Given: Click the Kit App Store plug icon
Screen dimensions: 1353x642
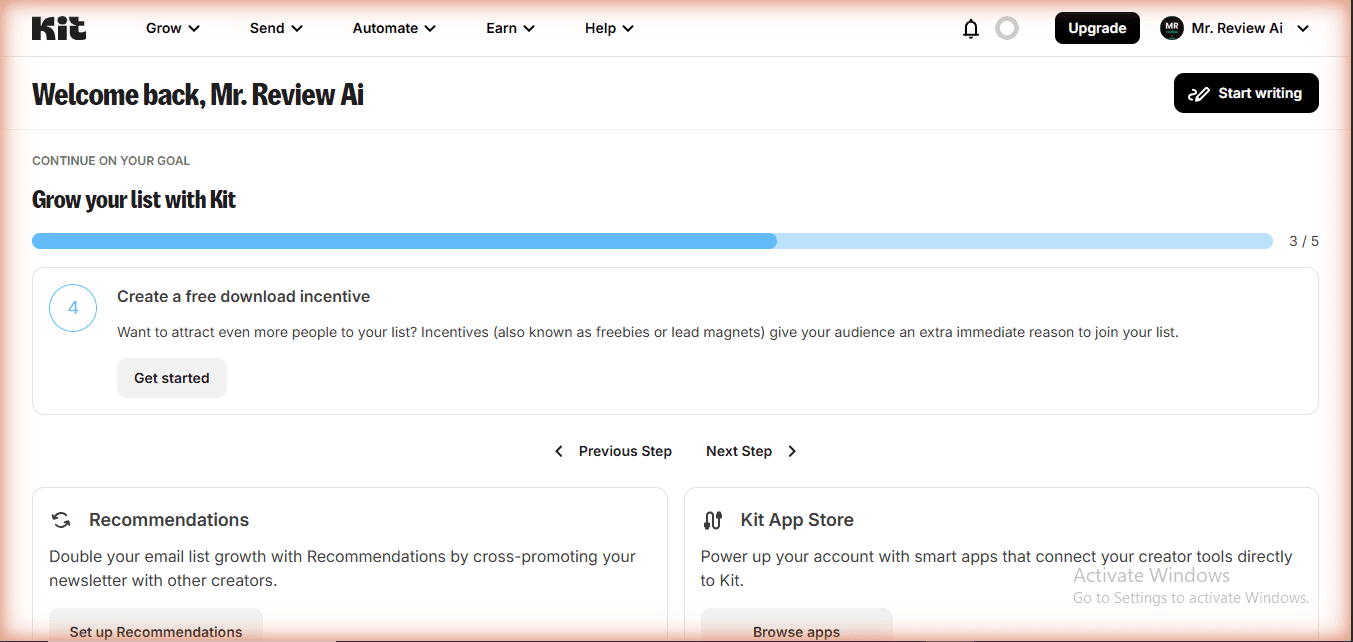Looking at the screenshot, I should click(713, 520).
